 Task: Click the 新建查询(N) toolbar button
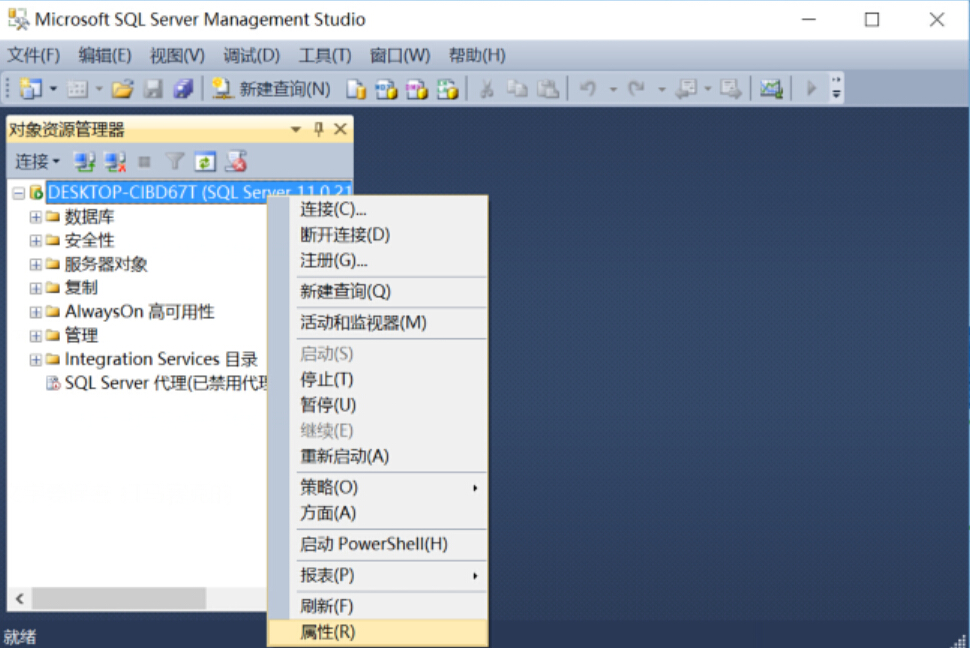click(271, 89)
